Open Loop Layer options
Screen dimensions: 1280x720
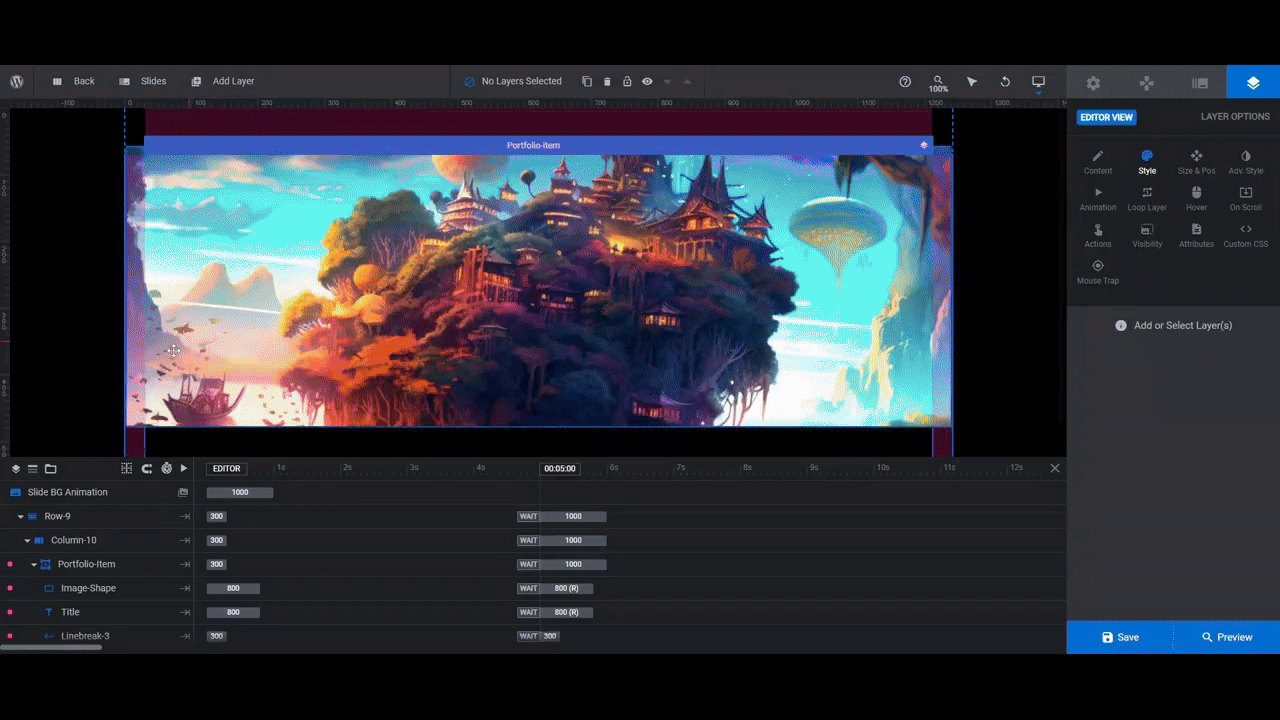coord(1147,199)
